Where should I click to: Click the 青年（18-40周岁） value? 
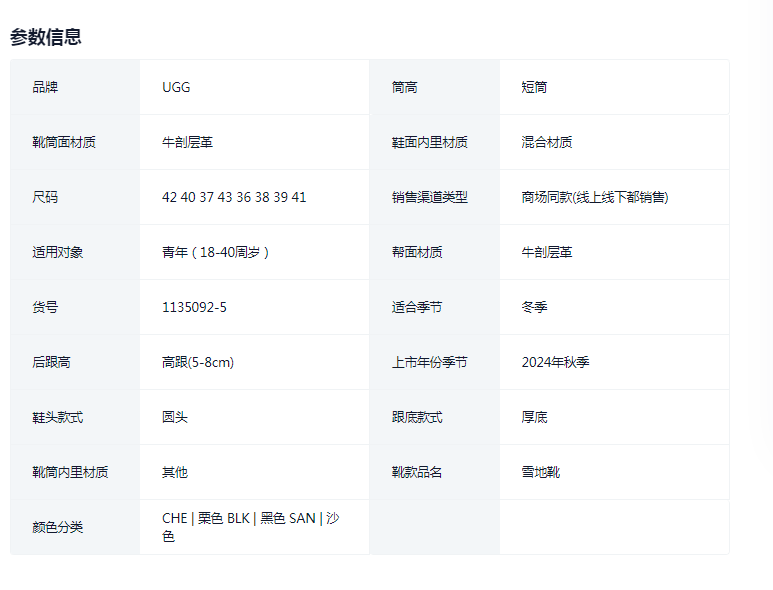coord(215,252)
